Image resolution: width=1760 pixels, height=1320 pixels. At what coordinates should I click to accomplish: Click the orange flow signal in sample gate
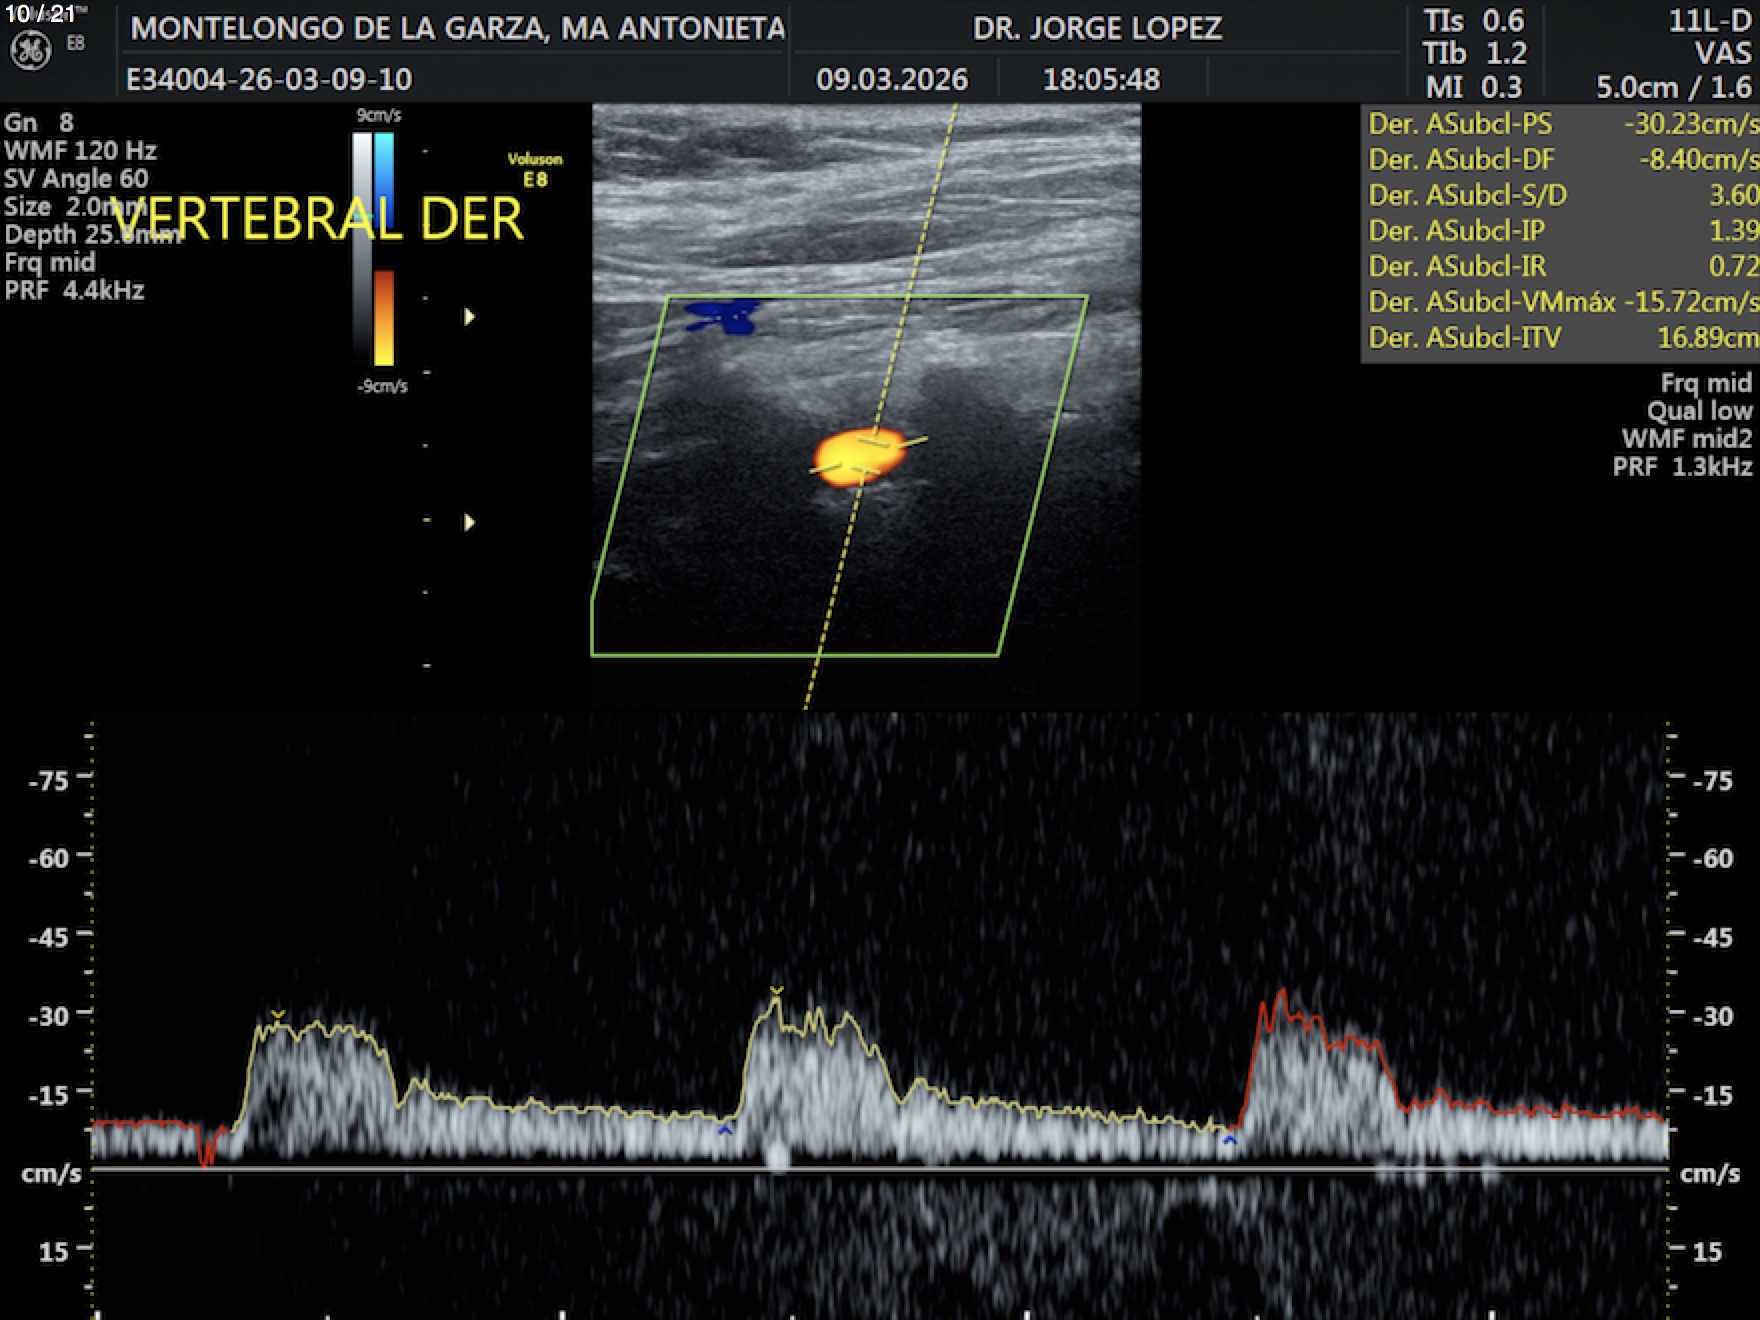click(x=858, y=456)
